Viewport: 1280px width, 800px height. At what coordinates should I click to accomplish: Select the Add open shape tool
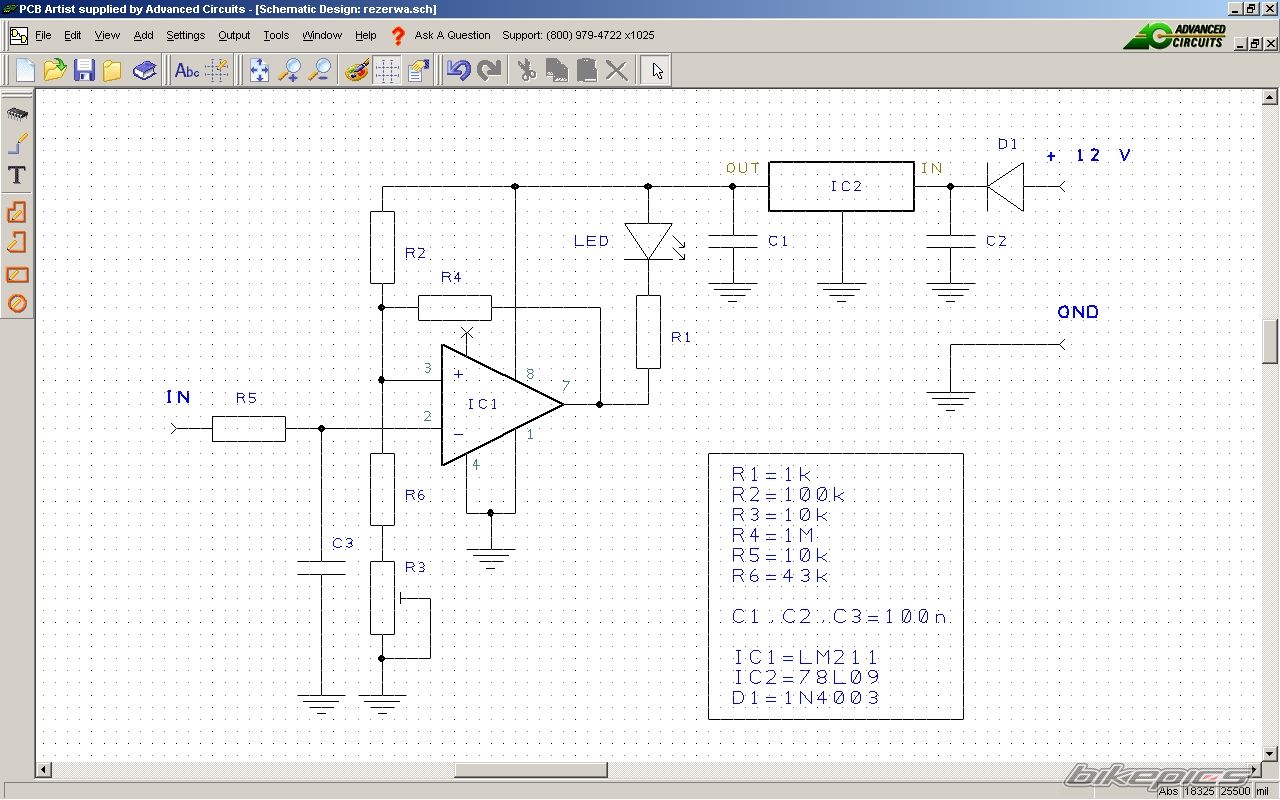(x=17, y=242)
